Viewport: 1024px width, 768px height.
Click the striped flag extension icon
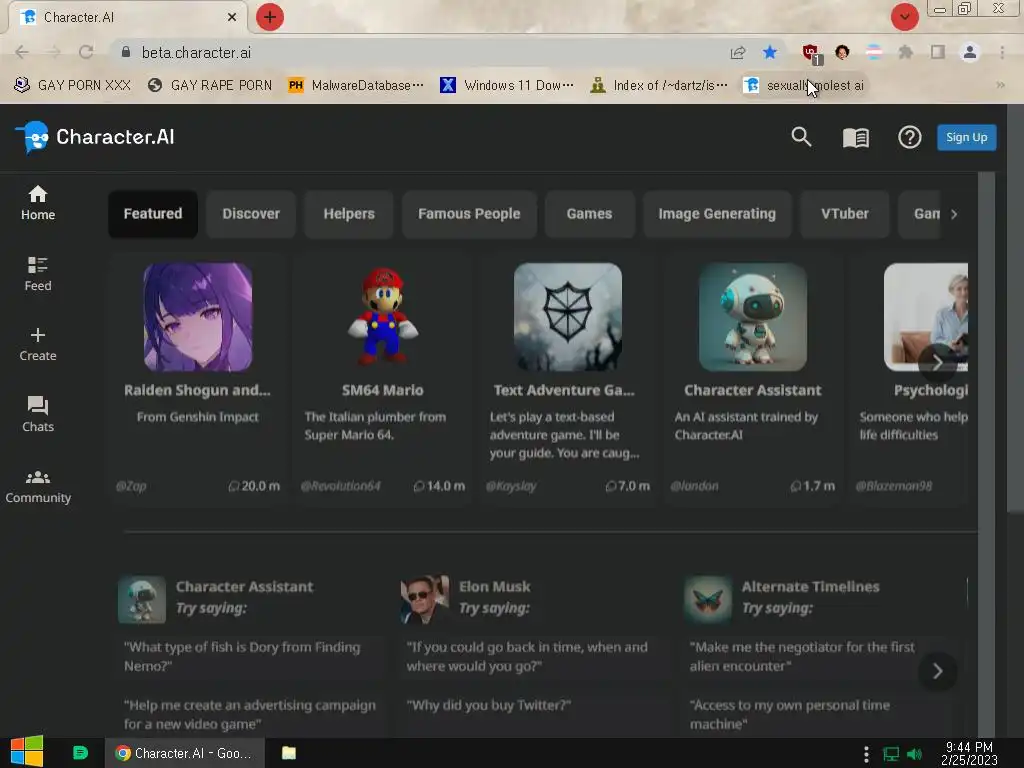pos(874,52)
